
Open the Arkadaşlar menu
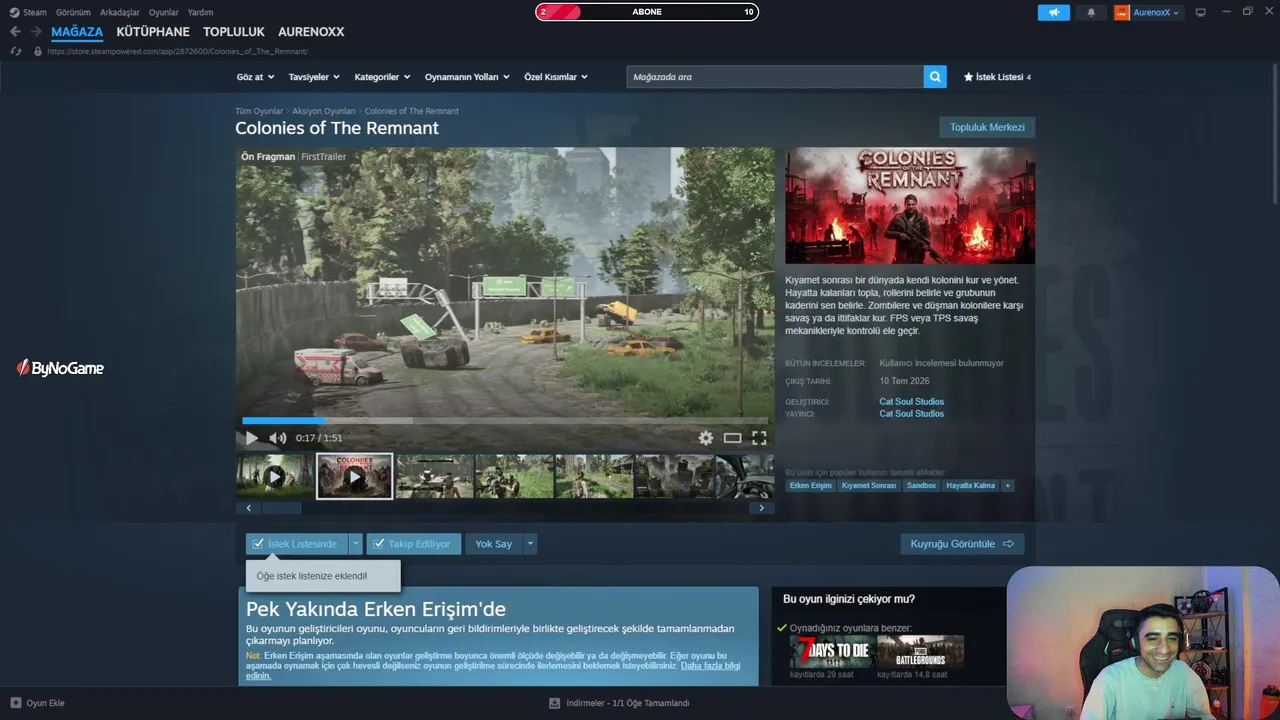pyautogui.click(x=120, y=12)
